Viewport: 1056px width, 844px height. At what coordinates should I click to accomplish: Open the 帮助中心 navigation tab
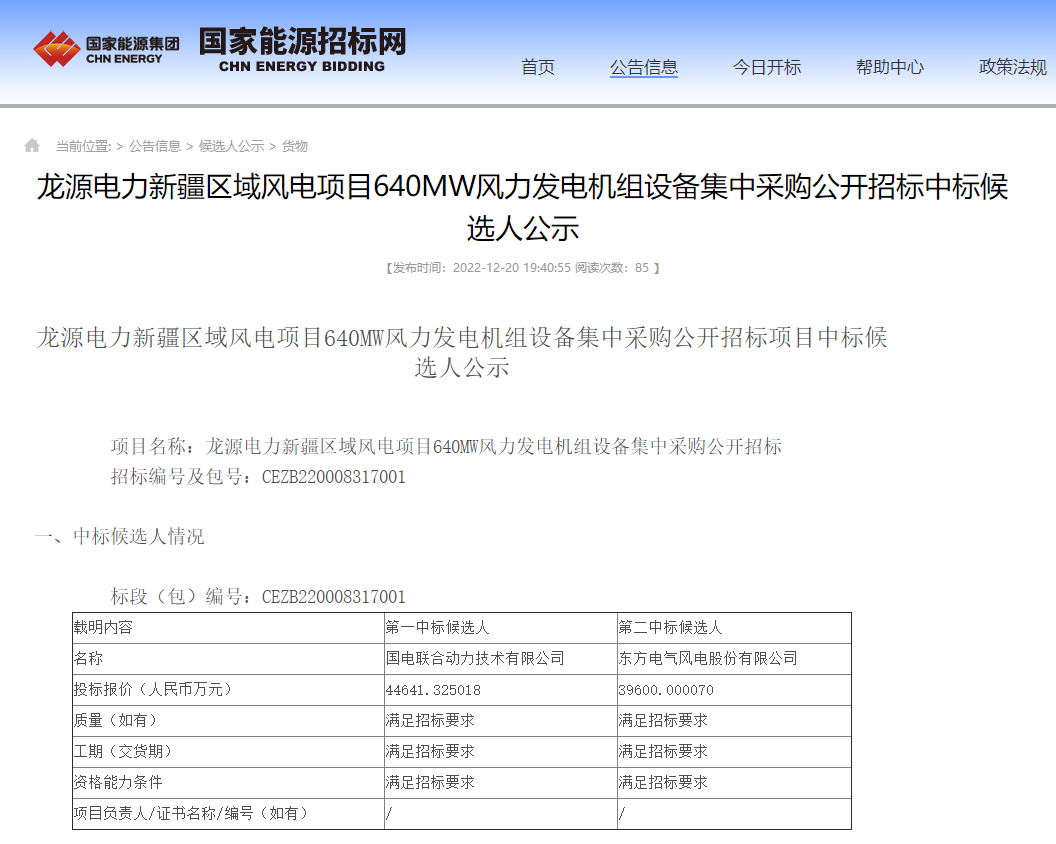(x=890, y=67)
